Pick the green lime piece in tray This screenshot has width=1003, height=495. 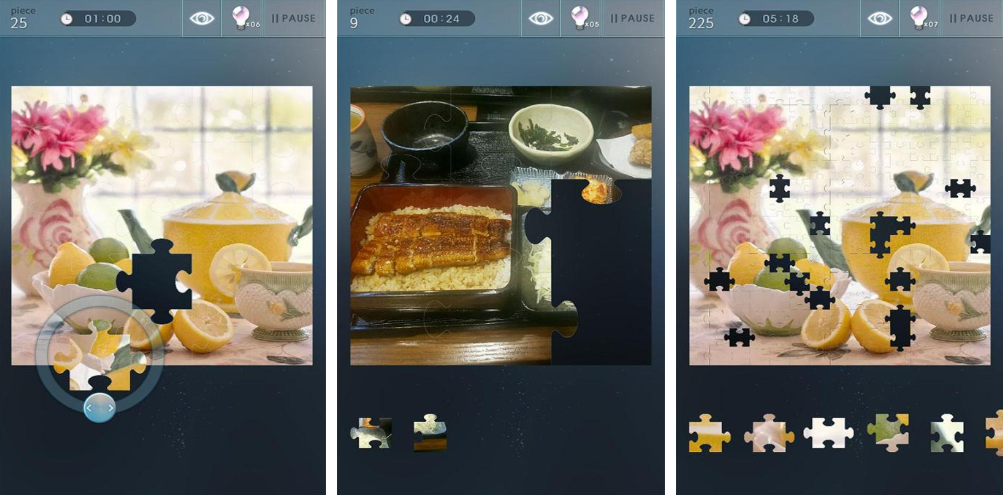point(888,433)
